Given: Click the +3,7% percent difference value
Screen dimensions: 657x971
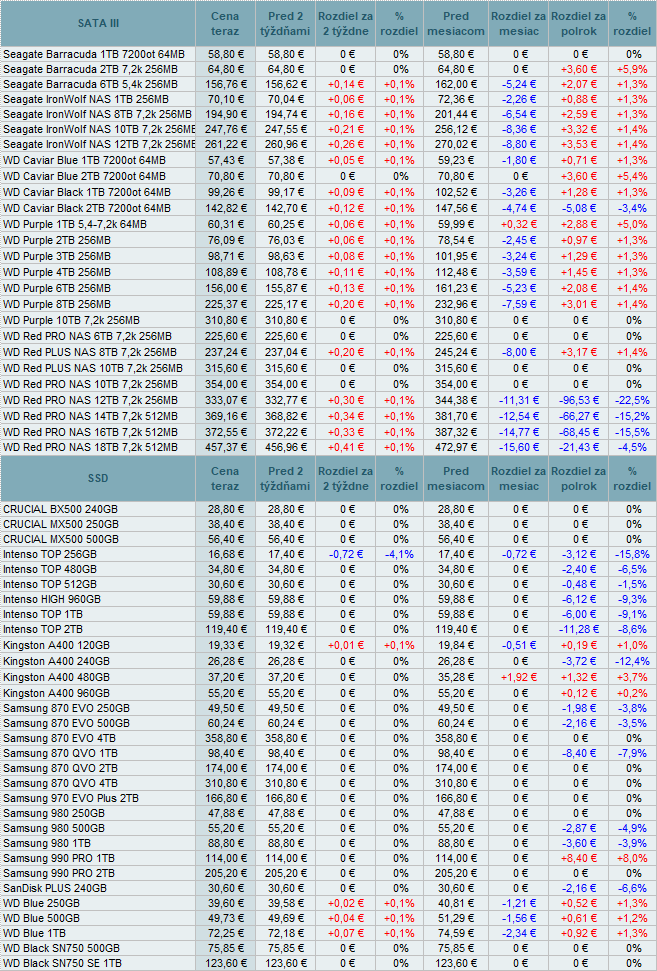Looking at the screenshot, I should (632, 677).
